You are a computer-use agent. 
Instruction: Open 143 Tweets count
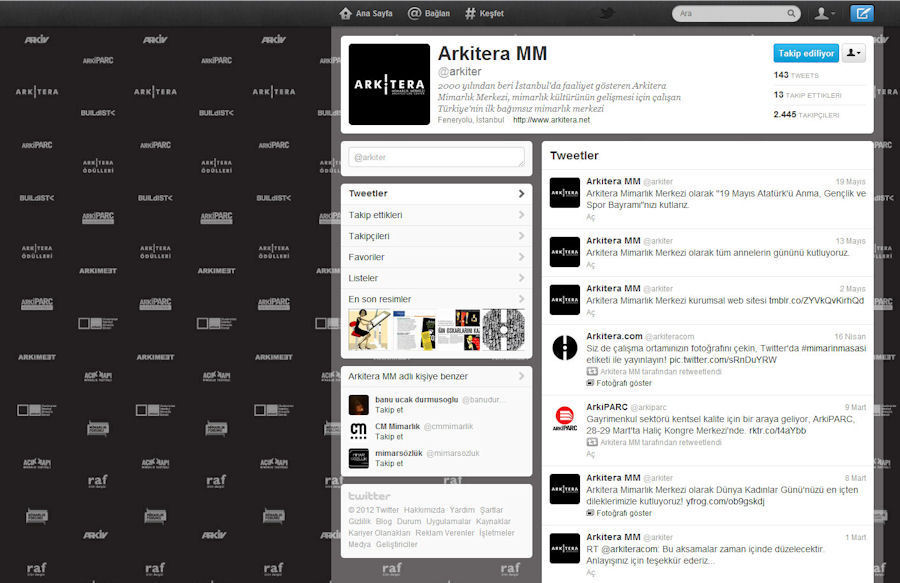pyautogui.click(x=796, y=75)
